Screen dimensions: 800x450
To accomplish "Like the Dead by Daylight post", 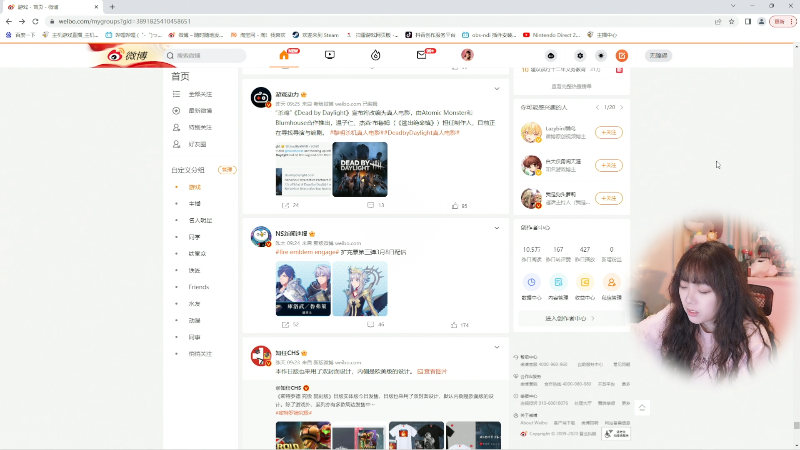I will [x=459, y=206].
